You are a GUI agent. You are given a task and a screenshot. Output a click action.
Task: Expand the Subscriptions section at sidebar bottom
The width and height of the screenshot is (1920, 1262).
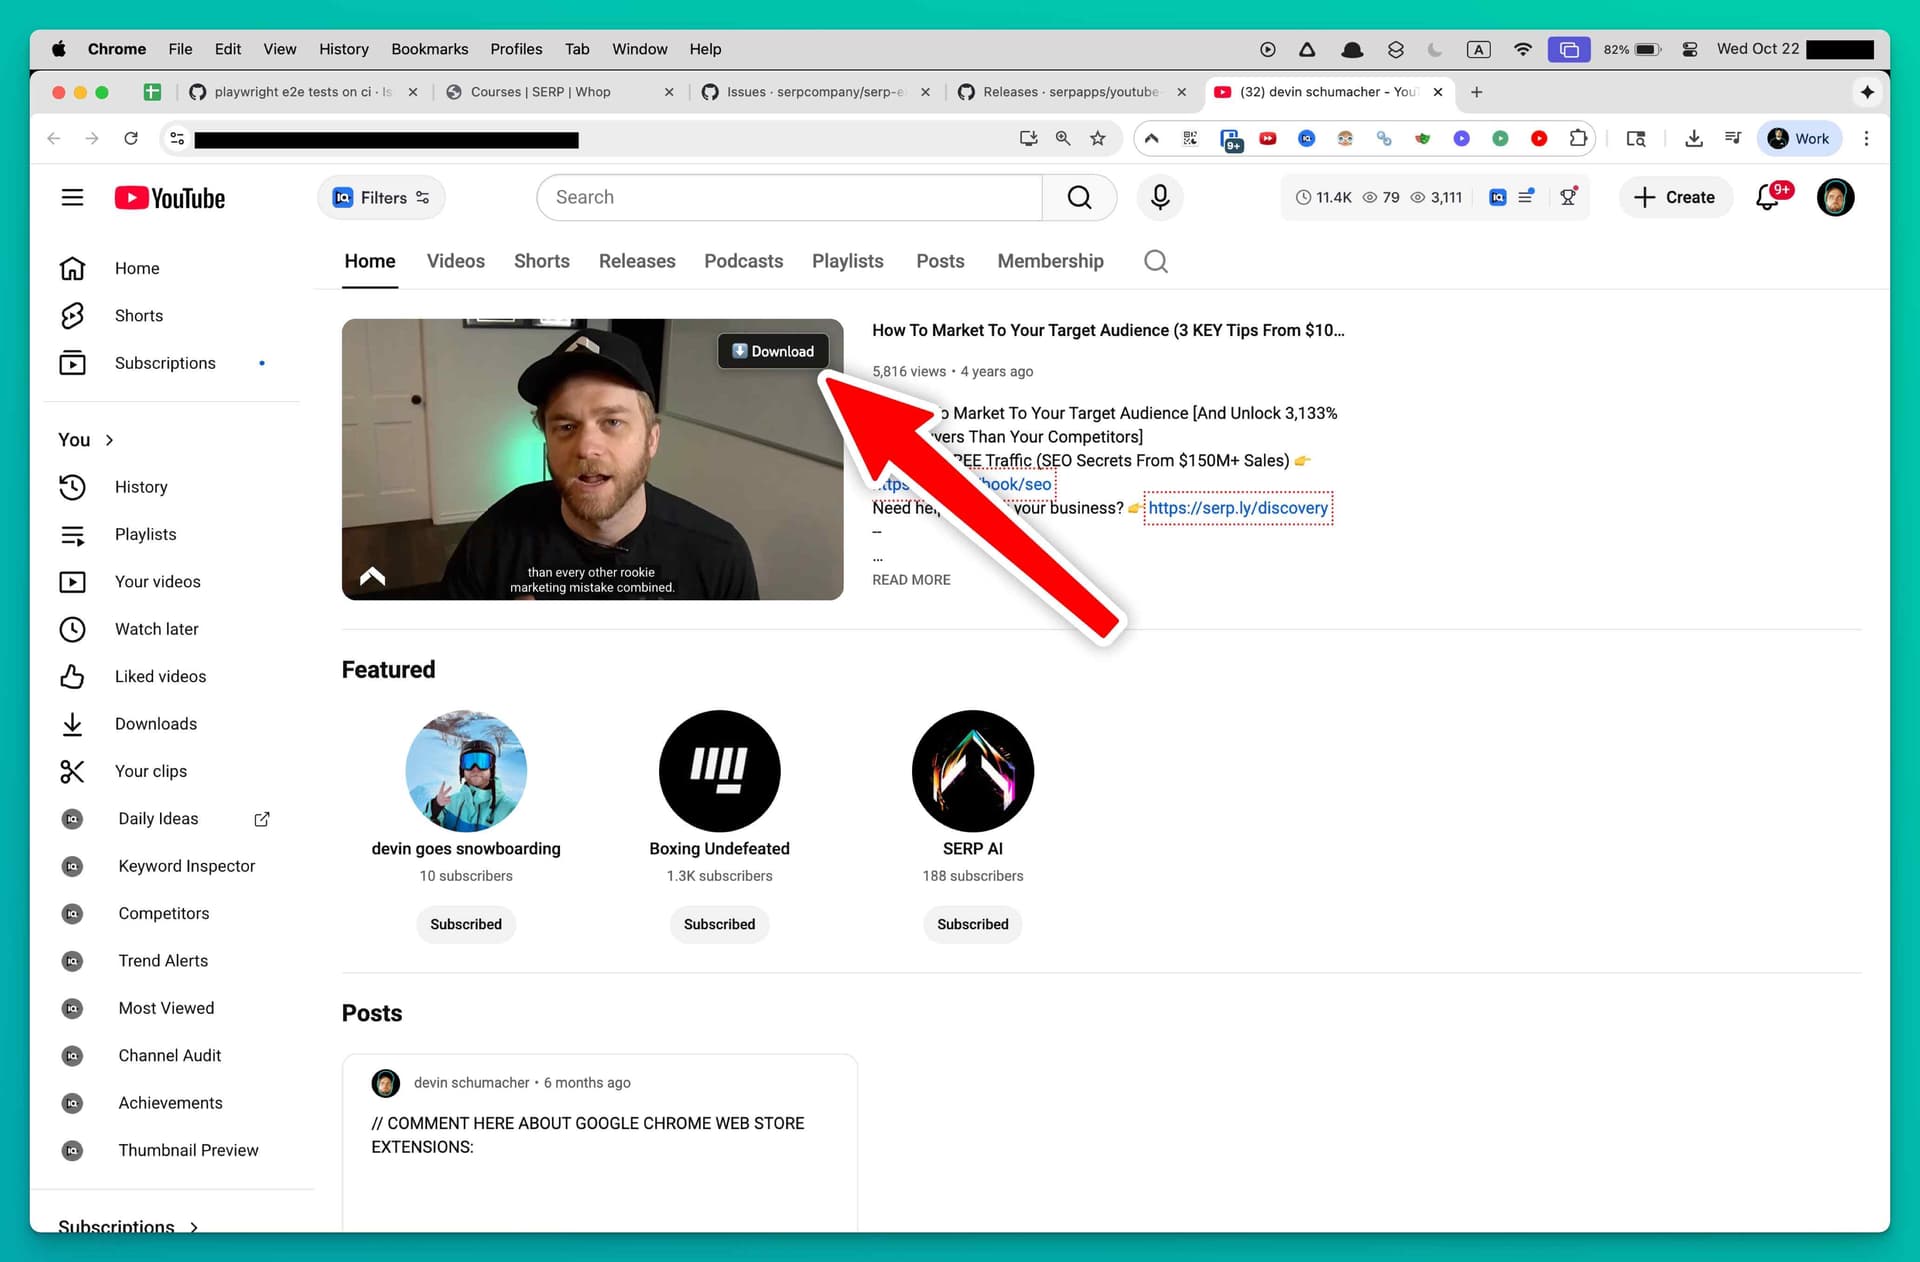coord(127,1227)
